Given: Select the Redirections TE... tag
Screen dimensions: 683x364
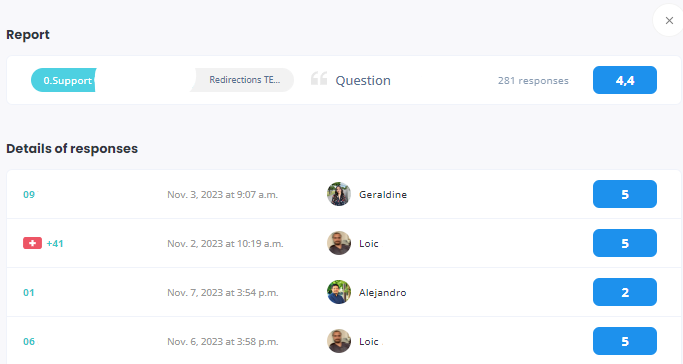Looking at the screenshot, I should [x=242, y=80].
